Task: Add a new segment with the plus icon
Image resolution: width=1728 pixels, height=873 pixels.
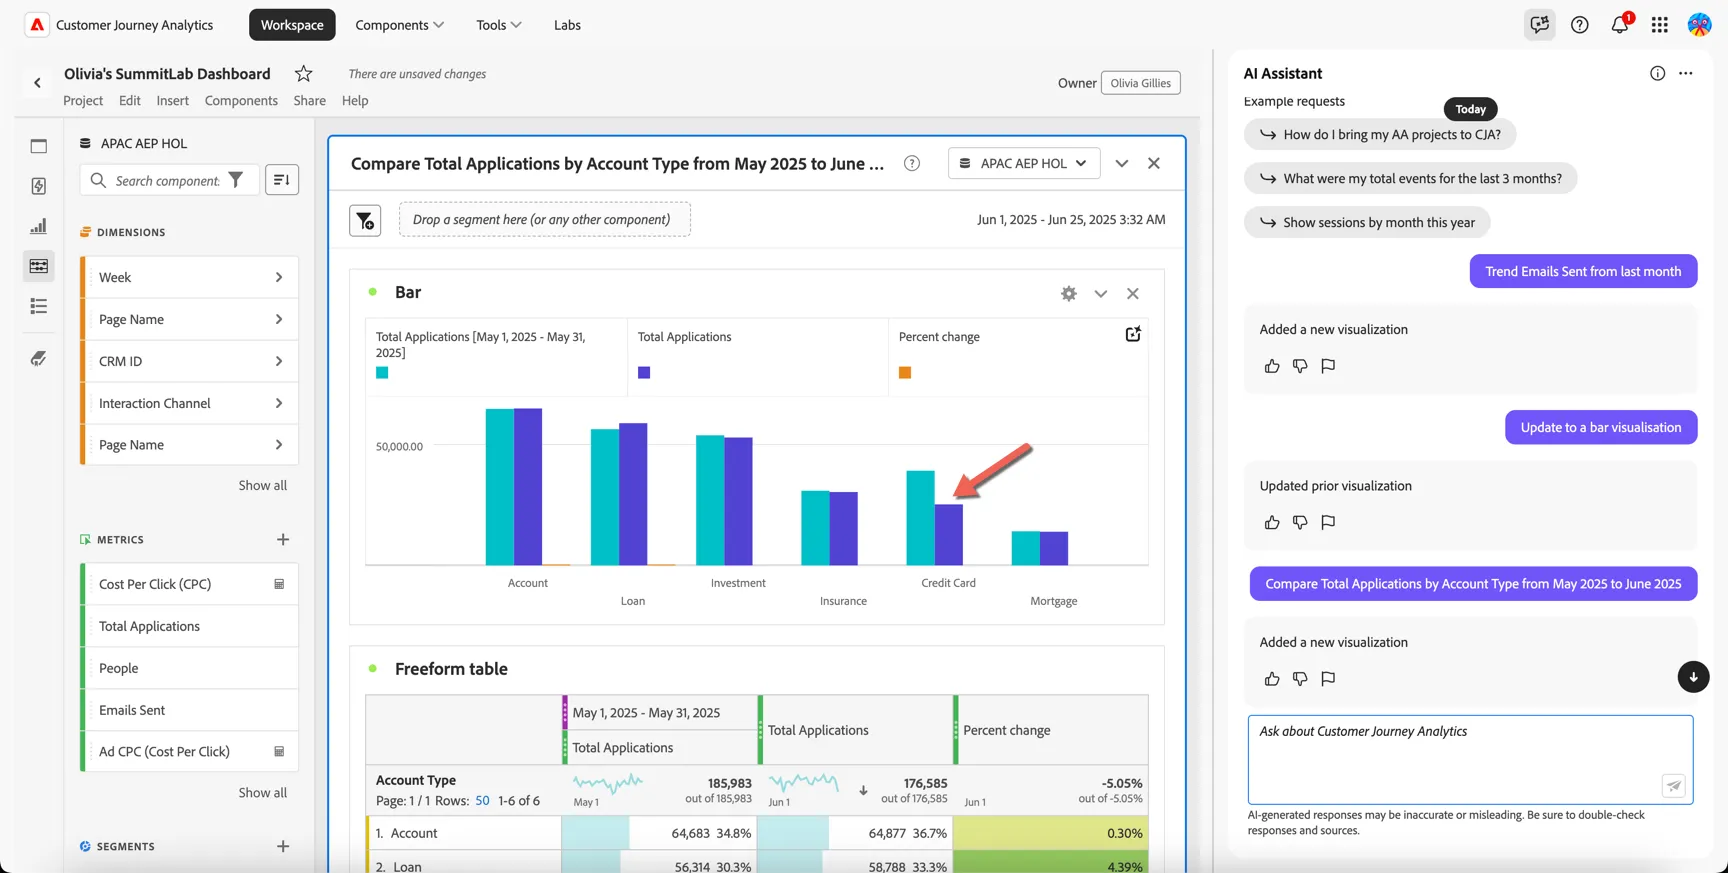Action: coord(283,847)
